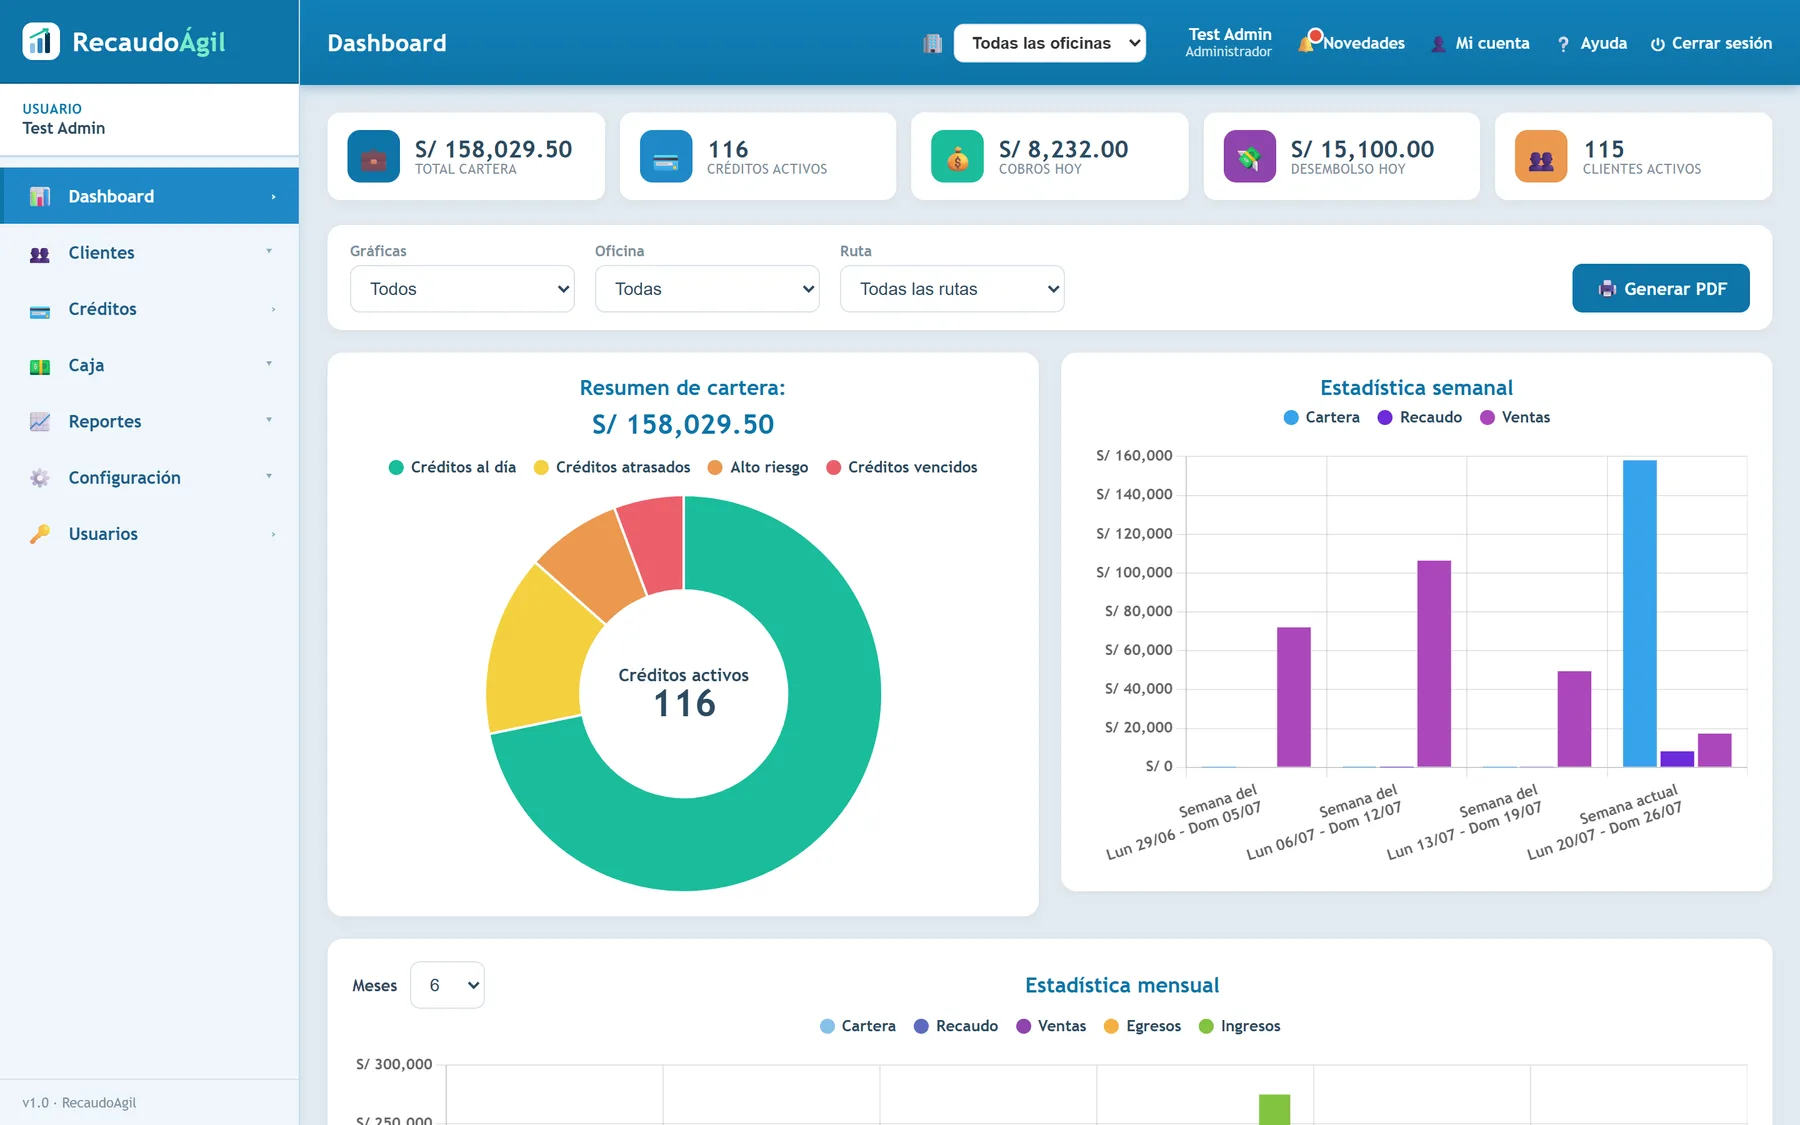Toggle Ingresos series in Estadística mensual
Screen dimensions: 1800x1125
coord(1239,1026)
